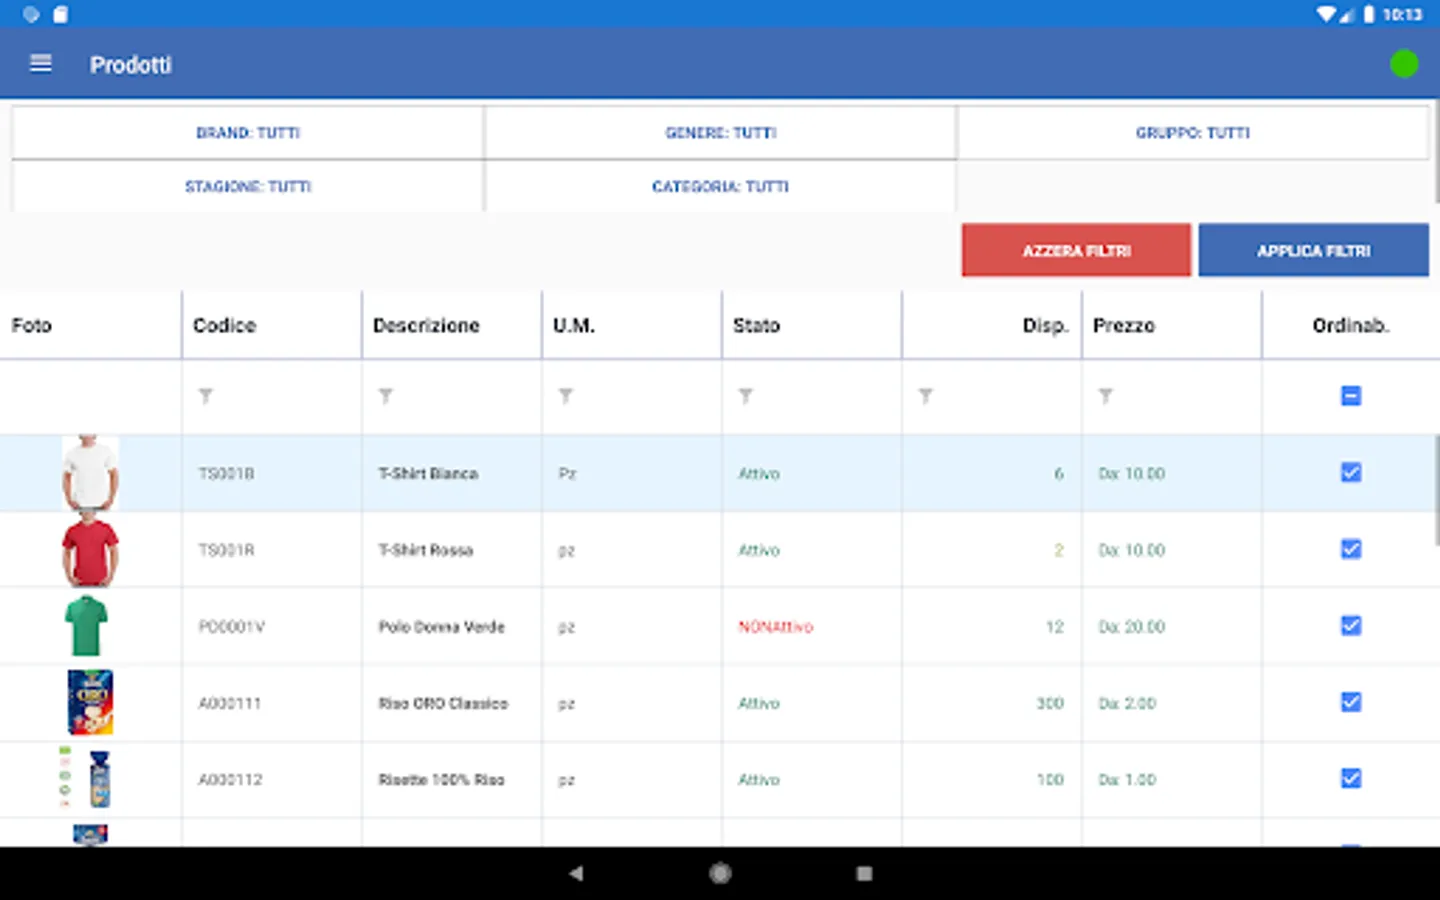Viewport: 1440px width, 900px height.
Task: Select code PO0001V cell
Action: pos(272,626)
